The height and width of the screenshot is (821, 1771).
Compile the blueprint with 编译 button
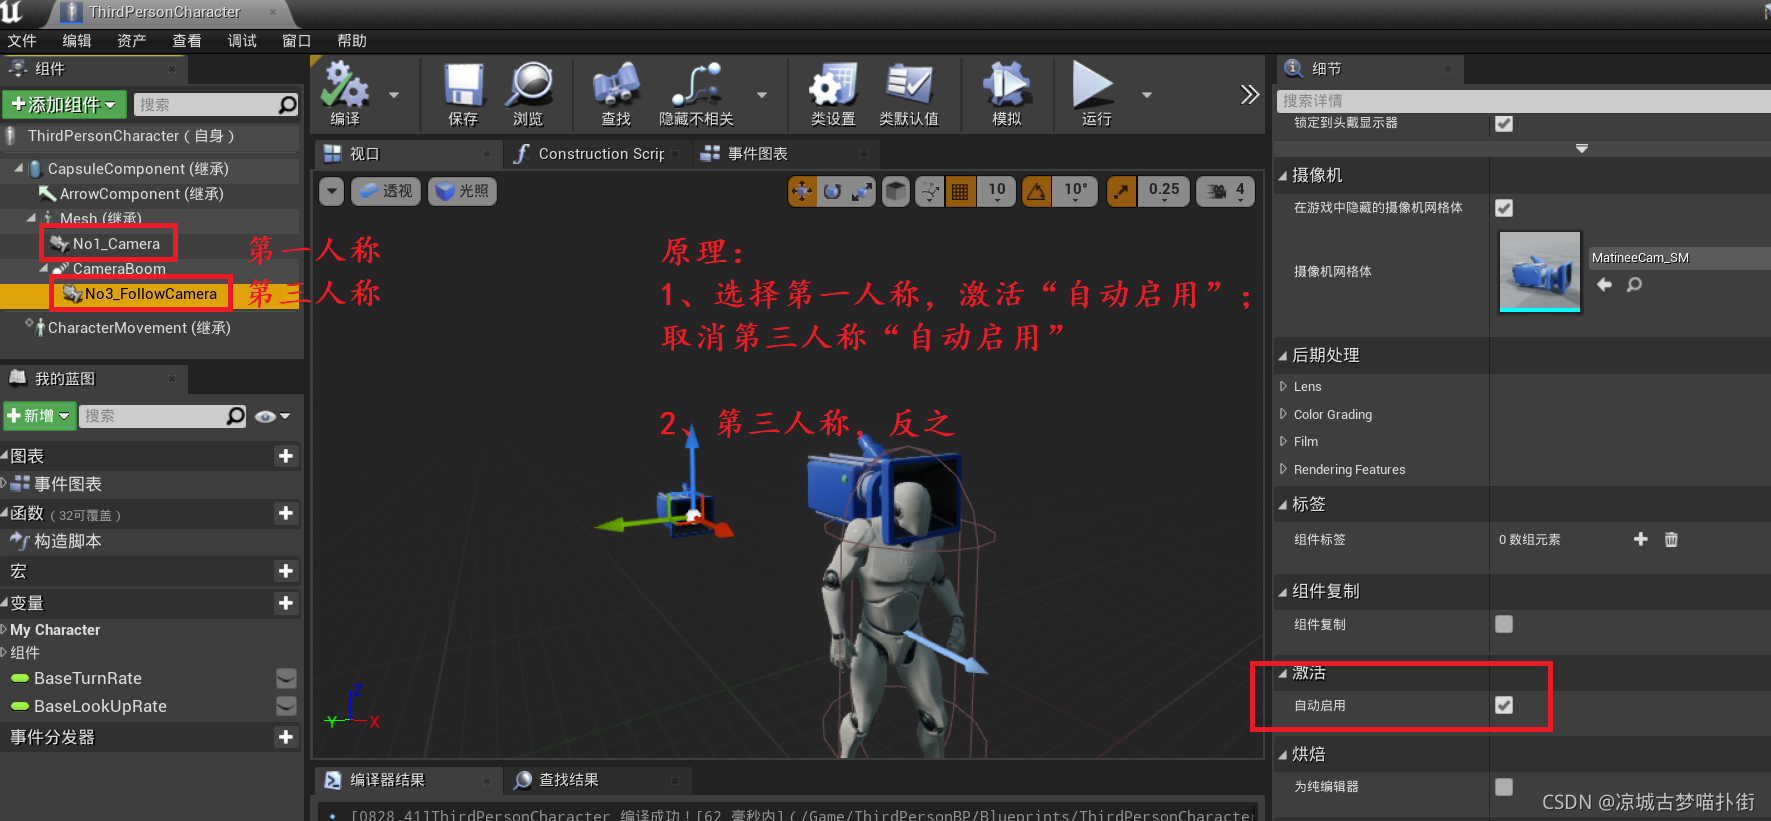pos(345,93)
